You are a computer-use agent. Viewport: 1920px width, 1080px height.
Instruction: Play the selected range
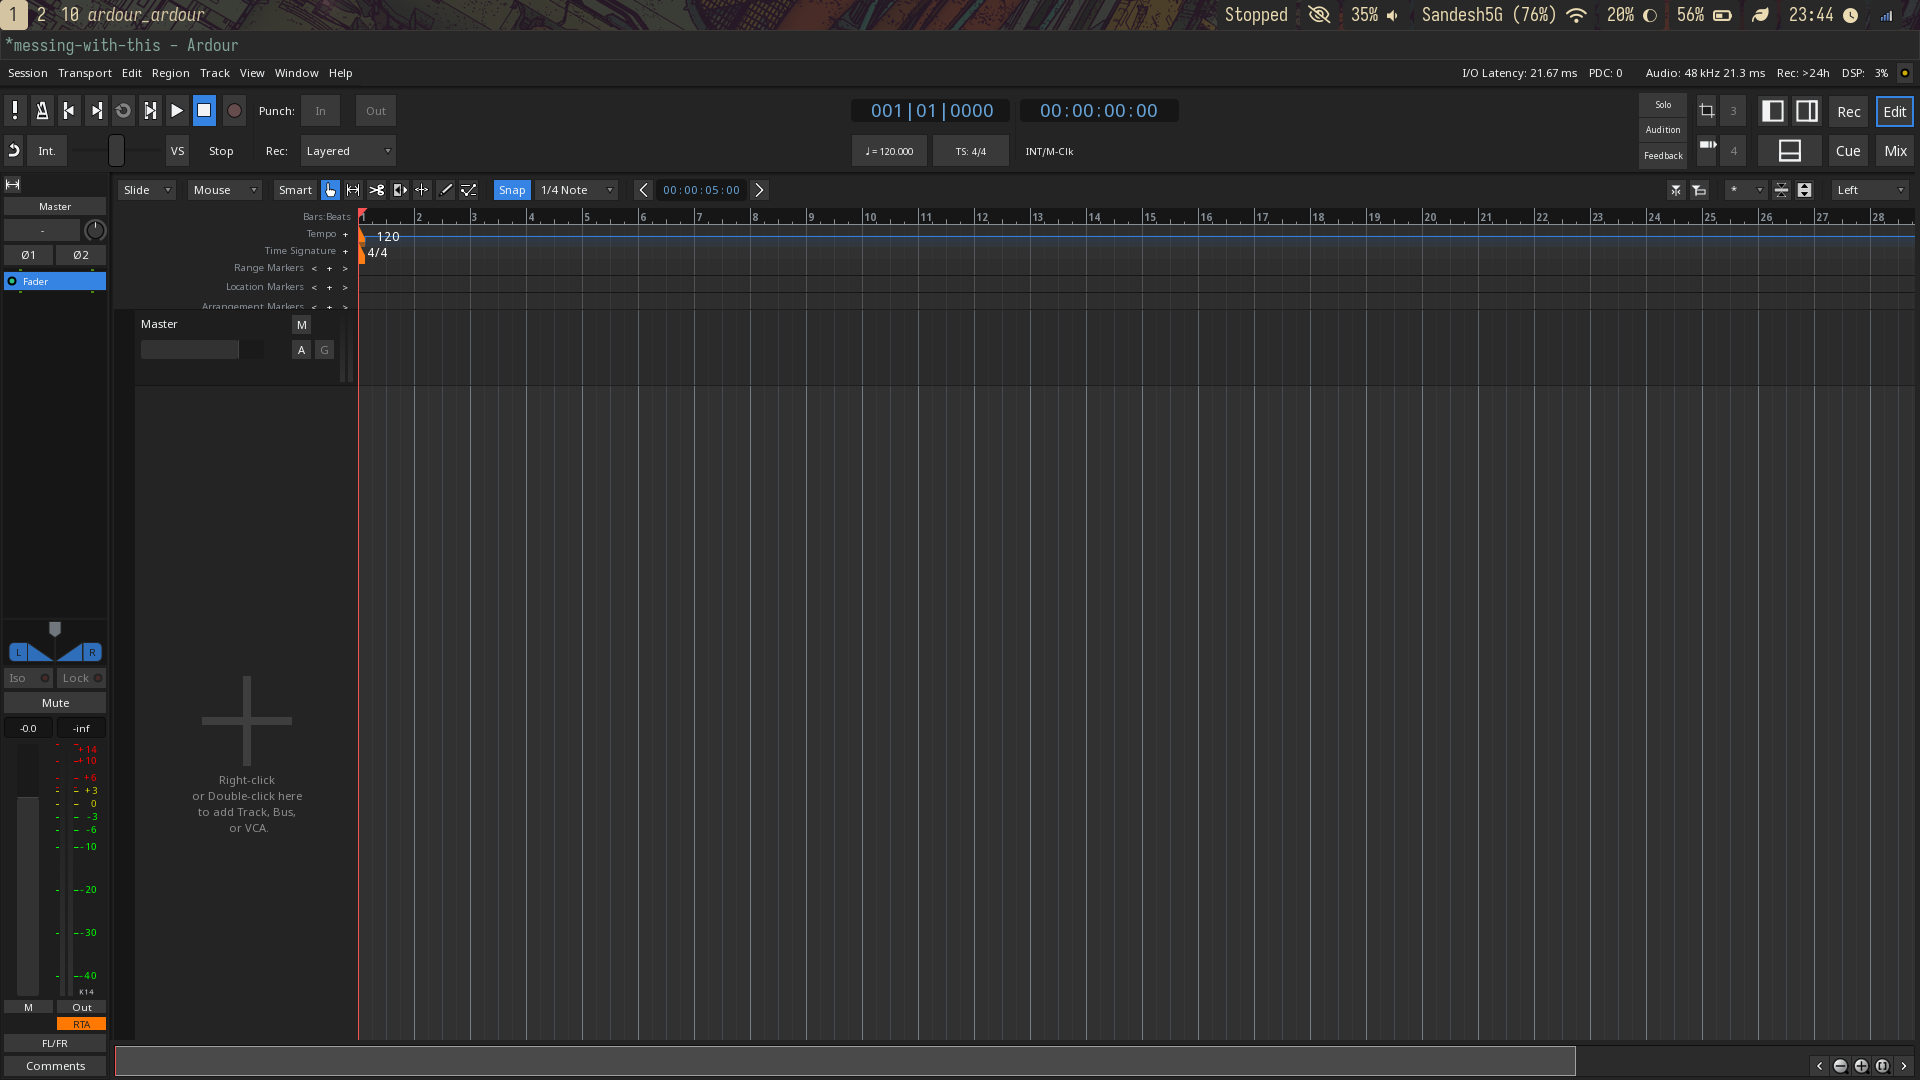tap(150, 111)
